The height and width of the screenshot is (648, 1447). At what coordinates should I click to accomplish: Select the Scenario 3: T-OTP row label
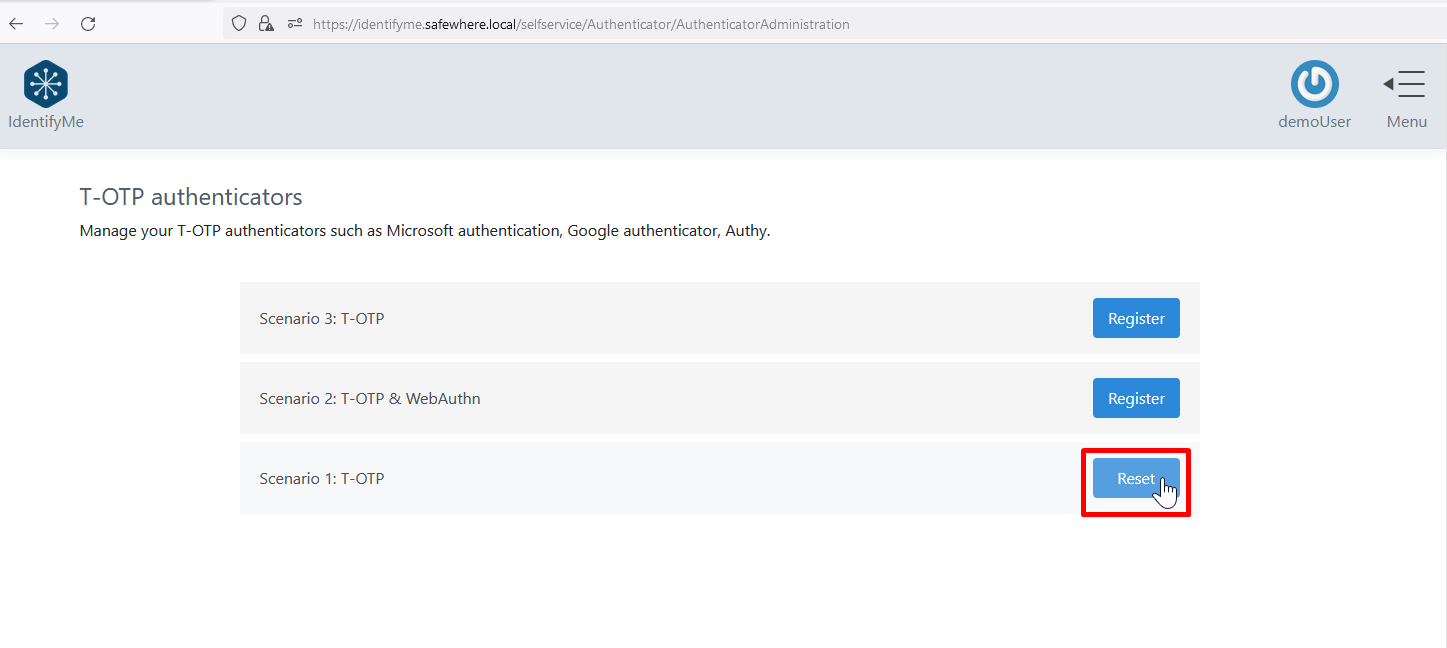point(322,318)
